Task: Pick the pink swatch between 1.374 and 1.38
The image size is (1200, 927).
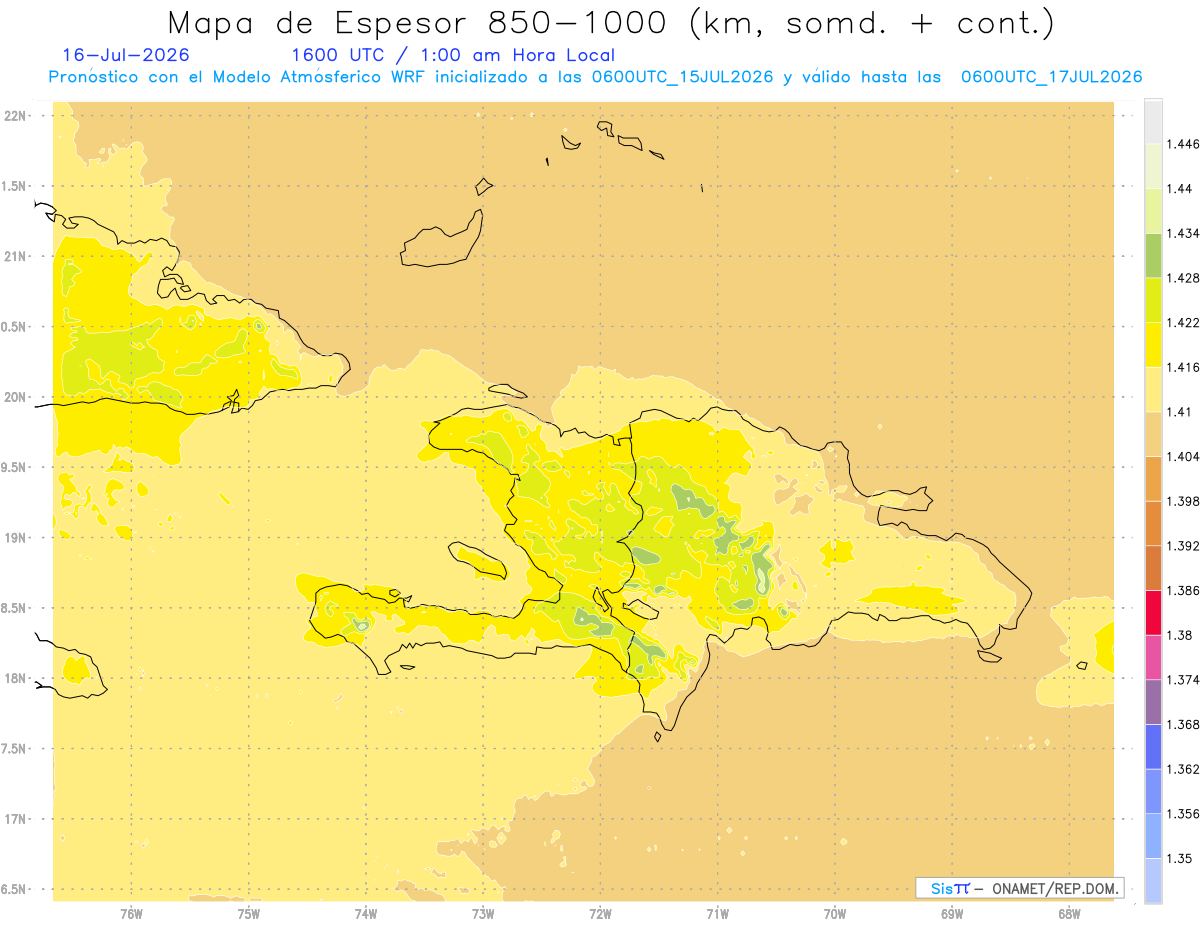Action: [x=1153, y=656]
